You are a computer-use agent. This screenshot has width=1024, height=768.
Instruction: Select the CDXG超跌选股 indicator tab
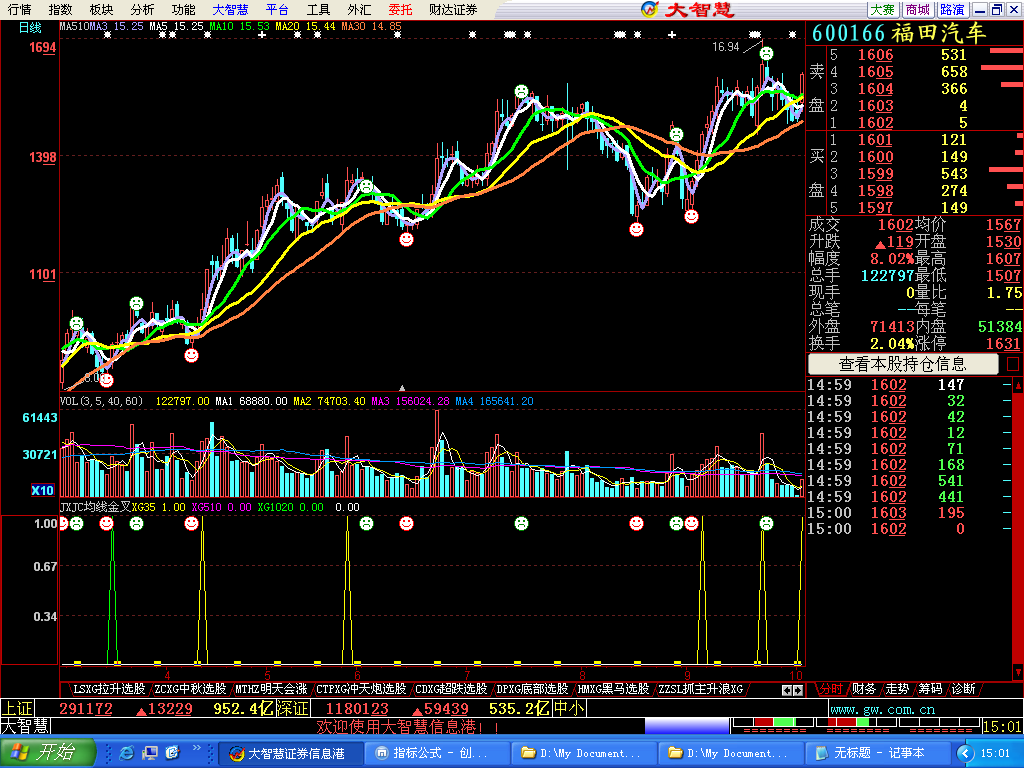coord(451,688)
